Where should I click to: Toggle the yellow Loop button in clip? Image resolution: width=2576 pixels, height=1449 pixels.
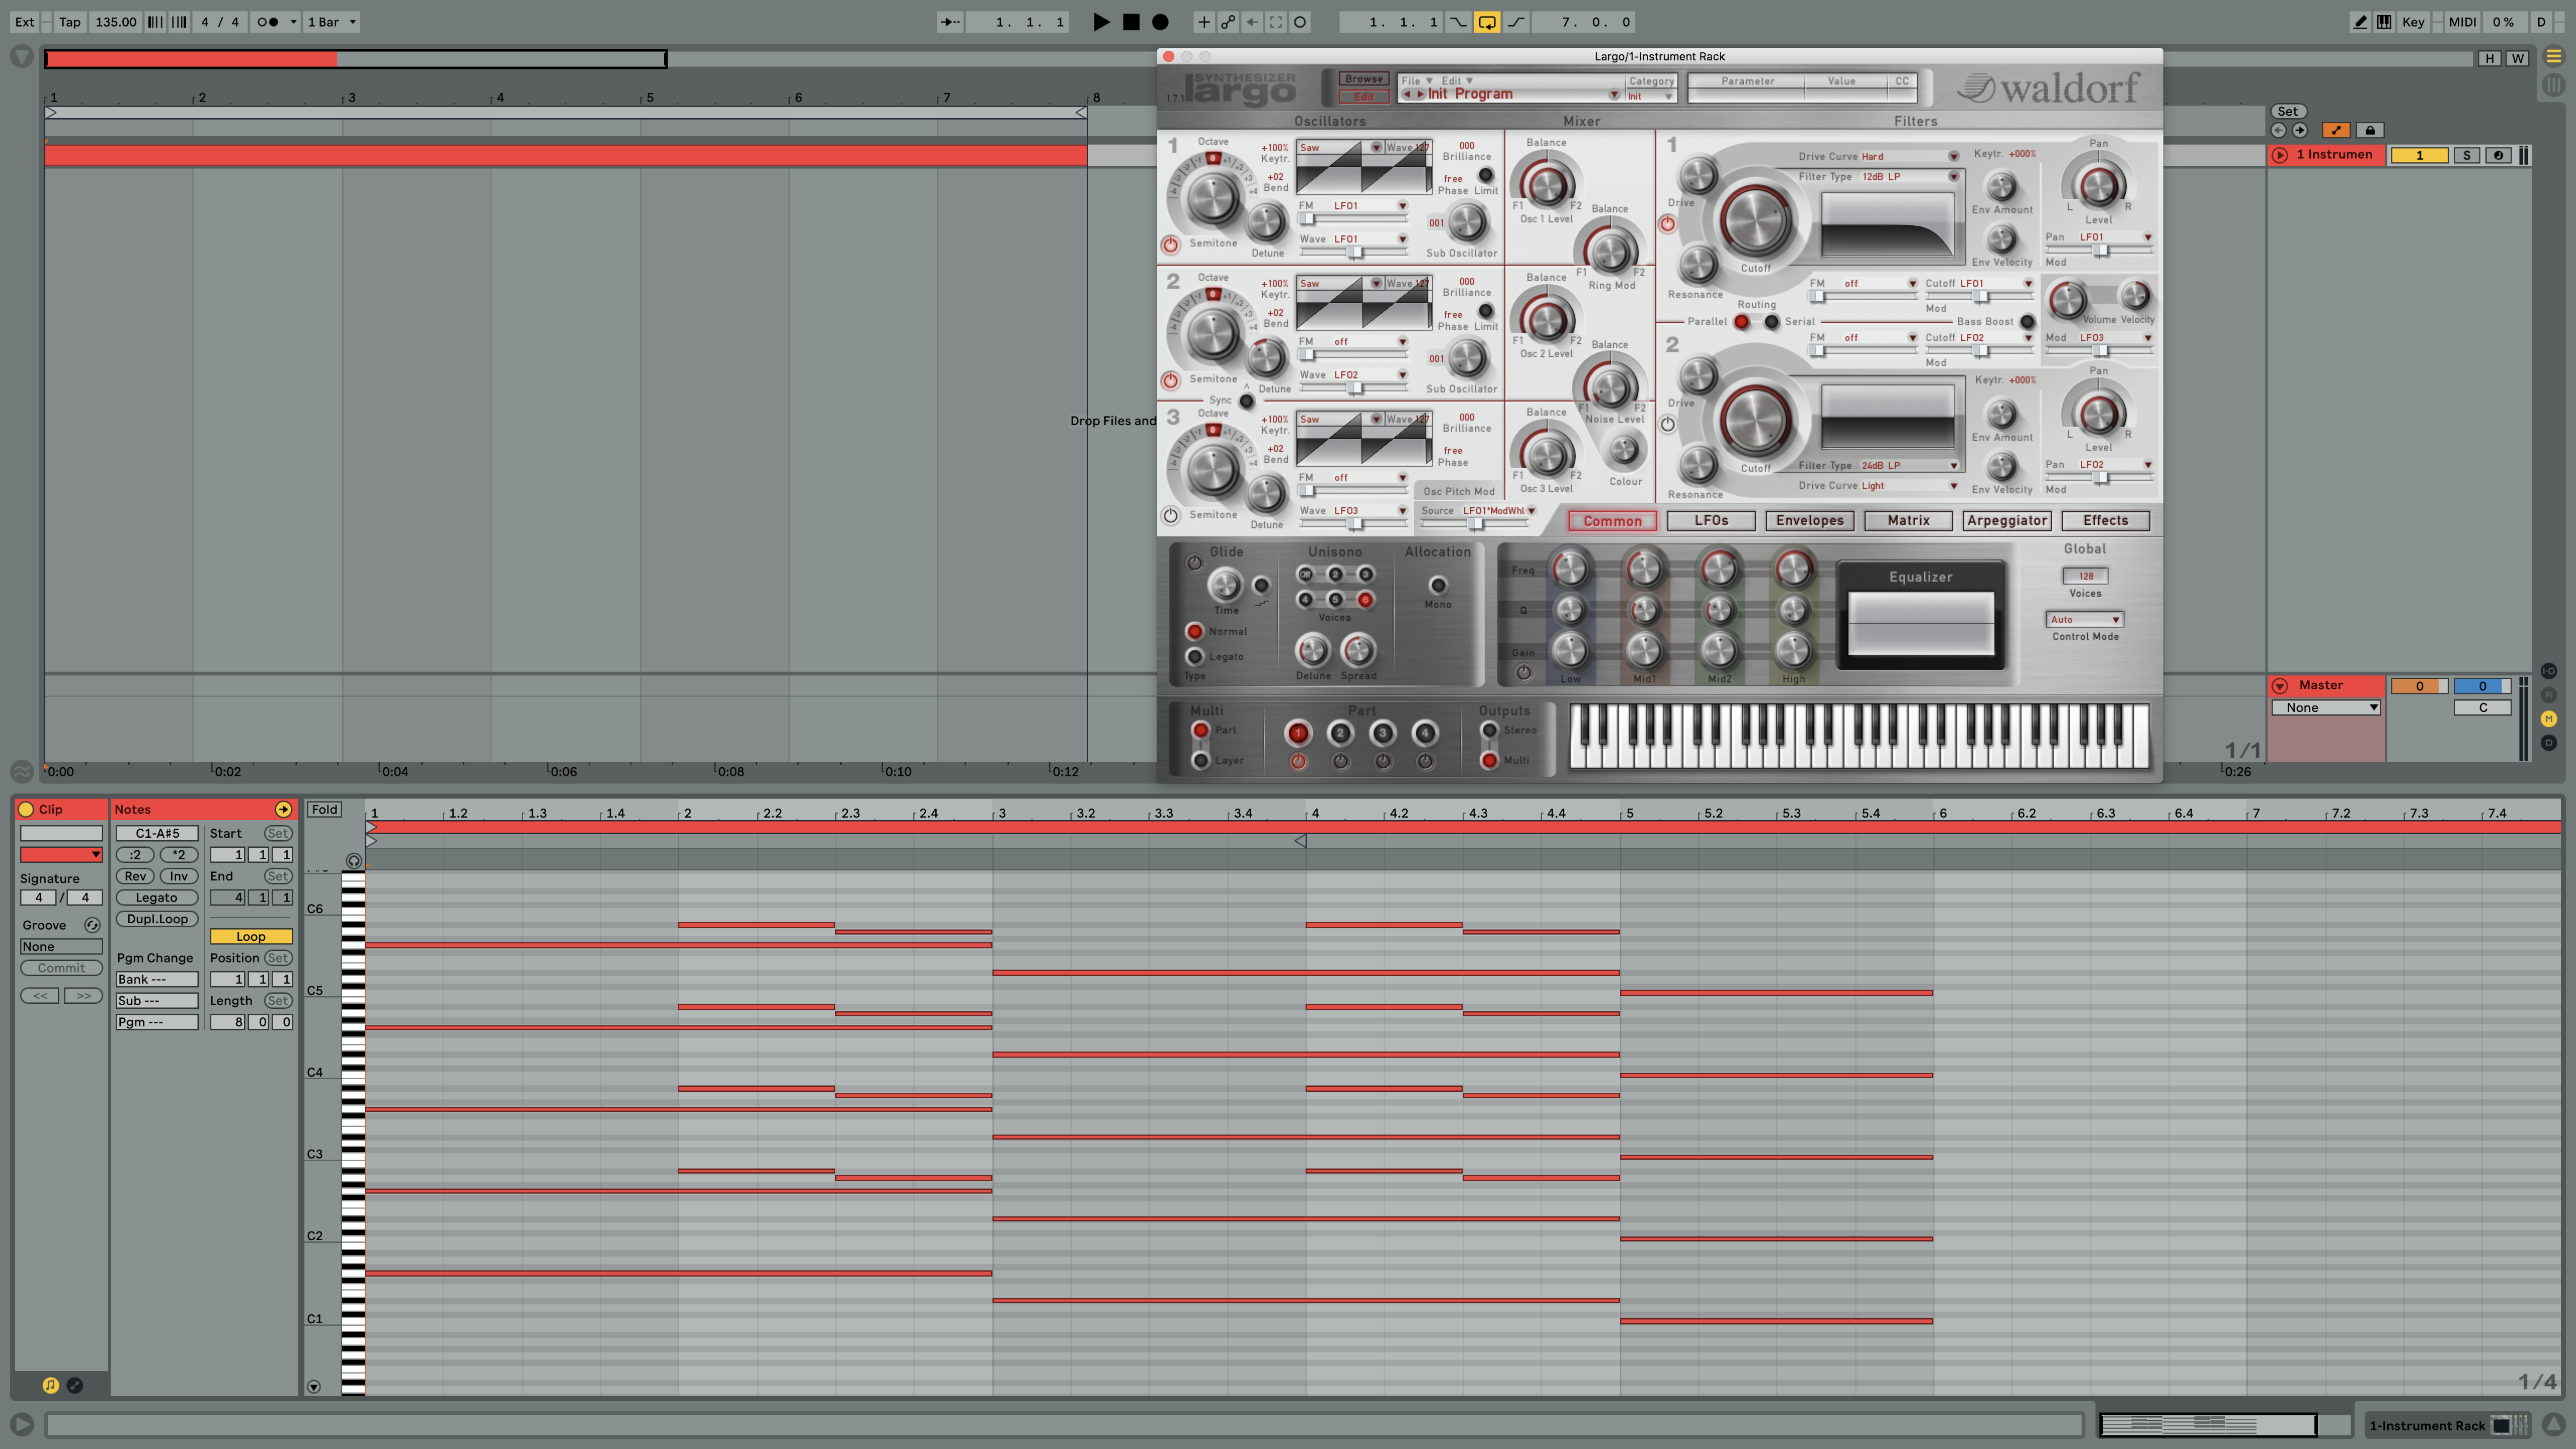250,937
